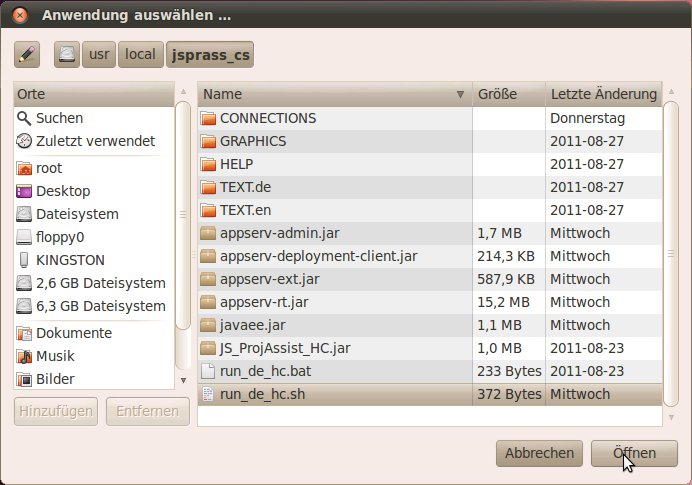
Task: Navigate to the usr path segment
Action: (98, 54)
